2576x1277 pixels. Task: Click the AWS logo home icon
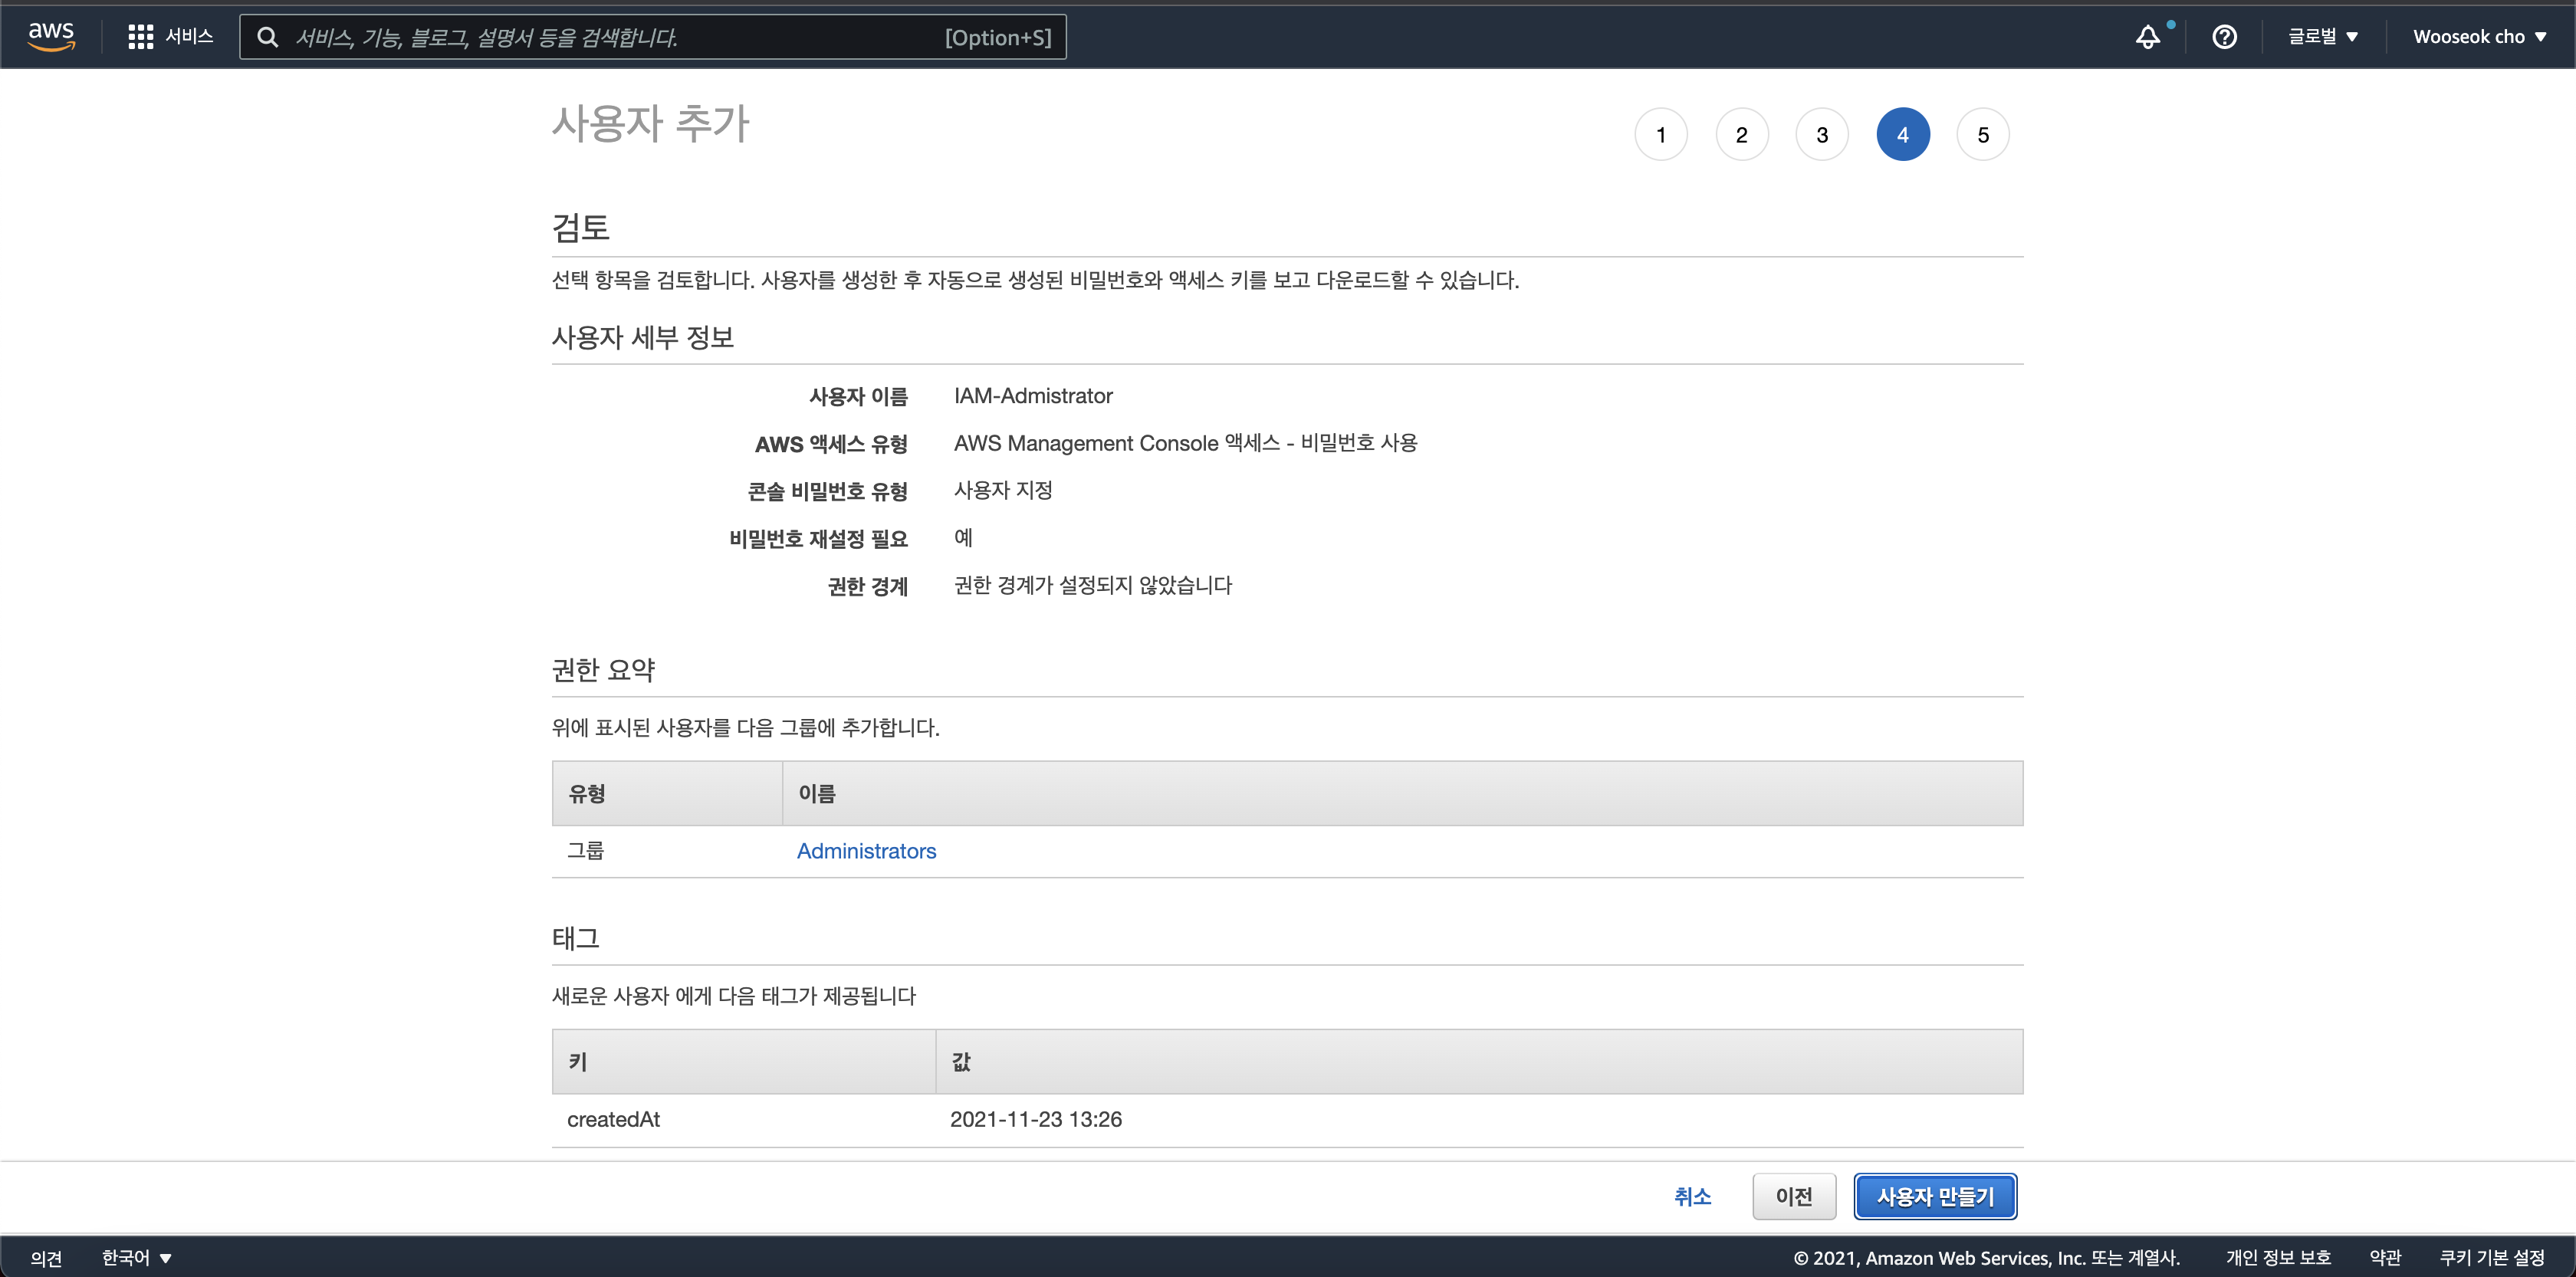coord(51,36)
